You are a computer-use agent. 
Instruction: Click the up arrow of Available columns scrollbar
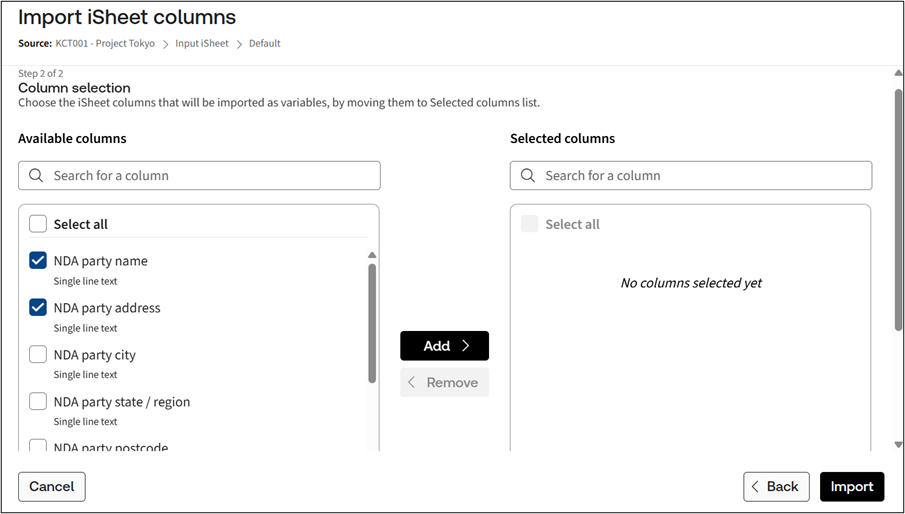(372, 255)
